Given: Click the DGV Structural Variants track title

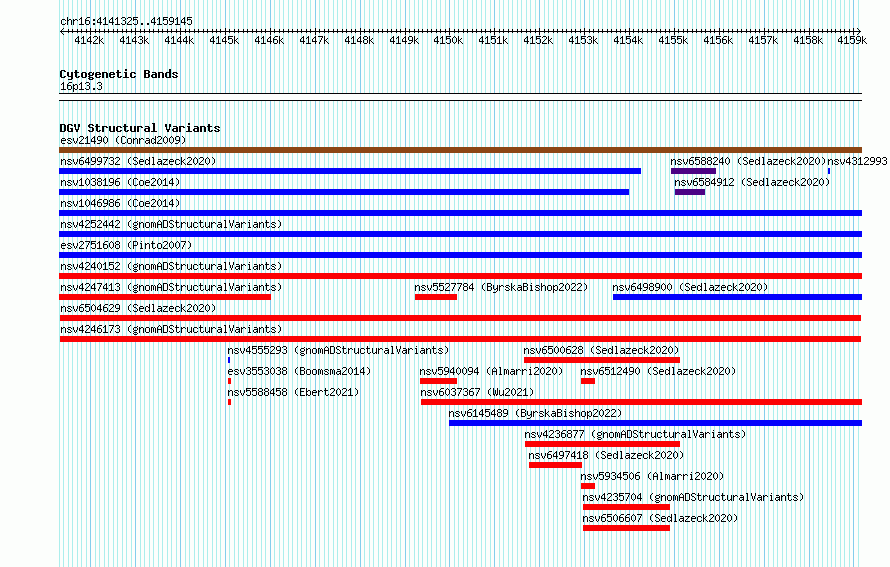Looking at the screenshot, I should 140,128.
